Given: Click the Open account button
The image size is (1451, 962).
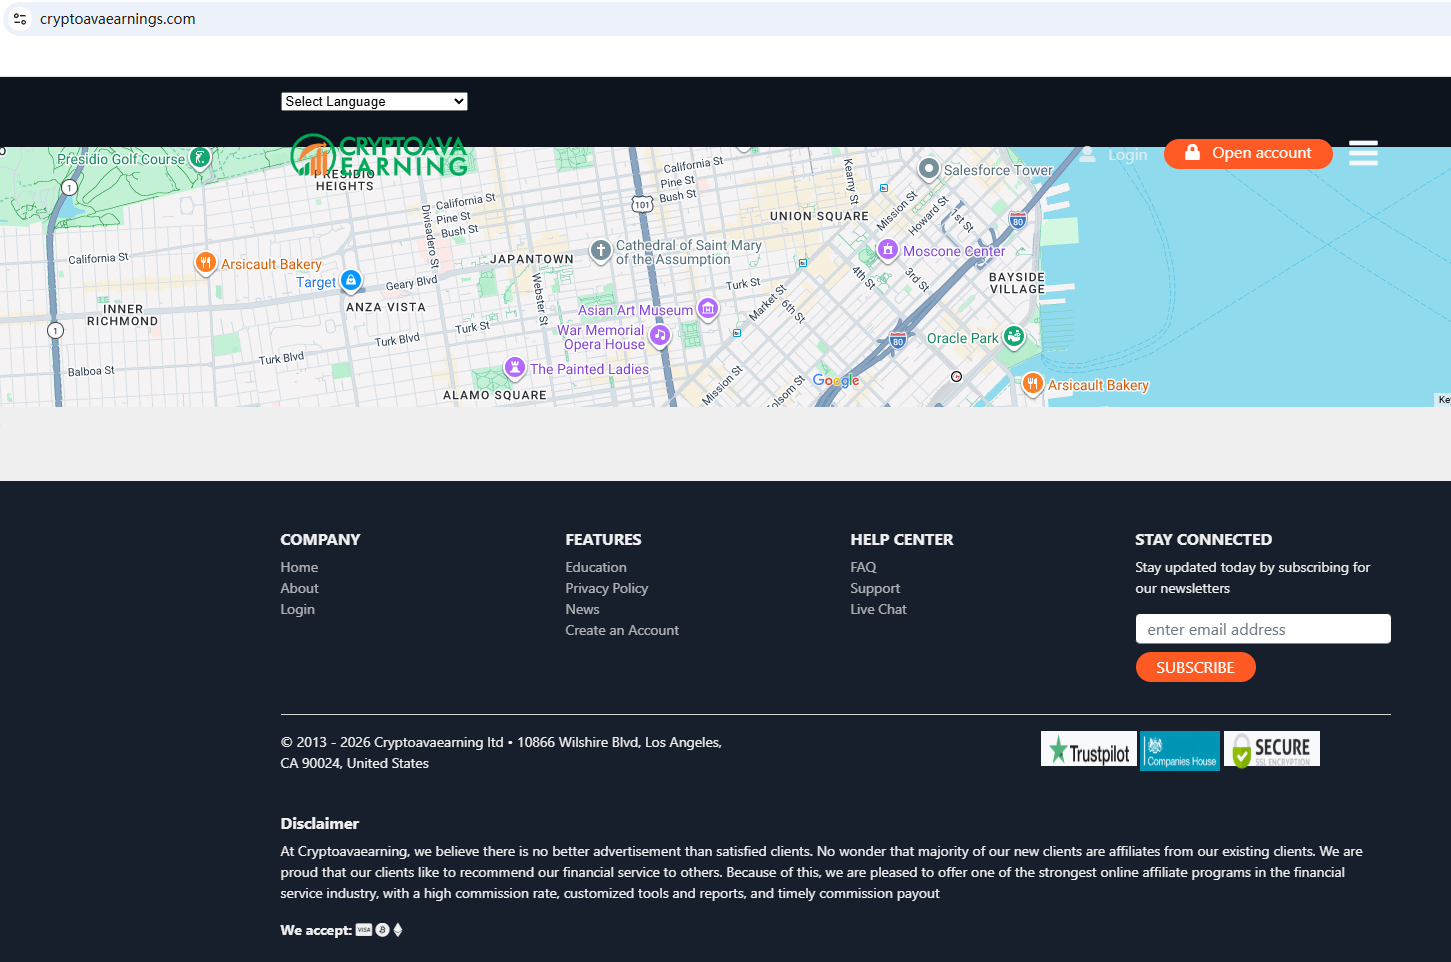Looking at the screenshot, I should pyautogui.click(x=1248, y=153).
